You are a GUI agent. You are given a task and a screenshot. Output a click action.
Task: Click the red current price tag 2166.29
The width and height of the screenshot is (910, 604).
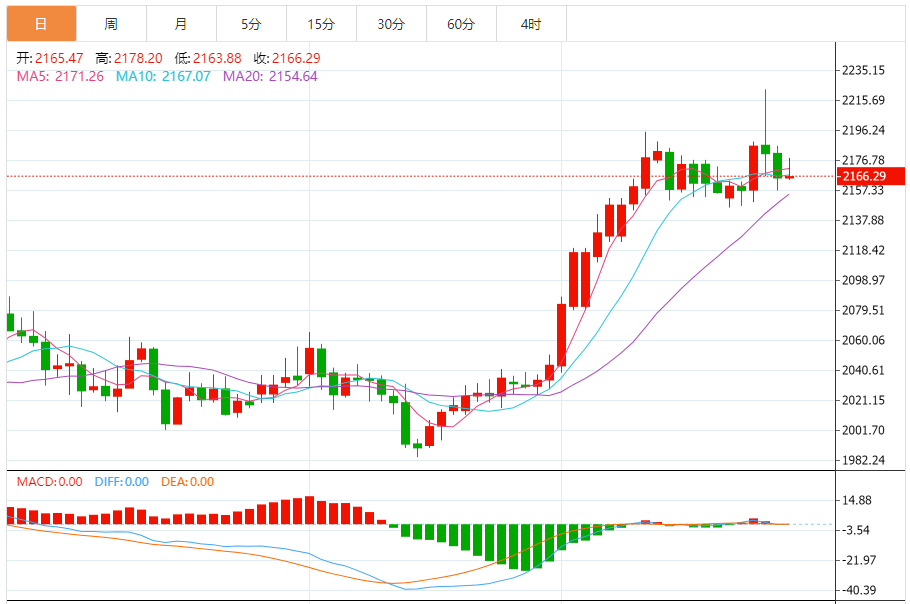(871, 176)
